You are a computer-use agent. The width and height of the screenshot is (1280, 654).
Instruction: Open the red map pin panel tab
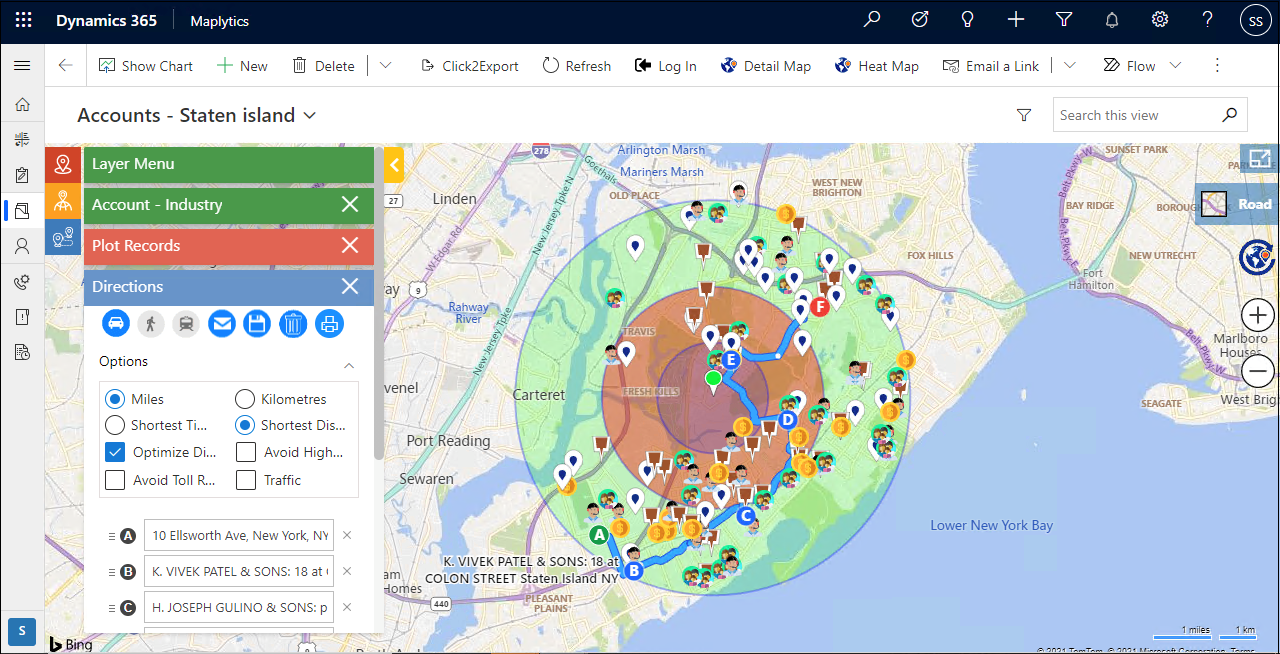[x=63, y=165]
